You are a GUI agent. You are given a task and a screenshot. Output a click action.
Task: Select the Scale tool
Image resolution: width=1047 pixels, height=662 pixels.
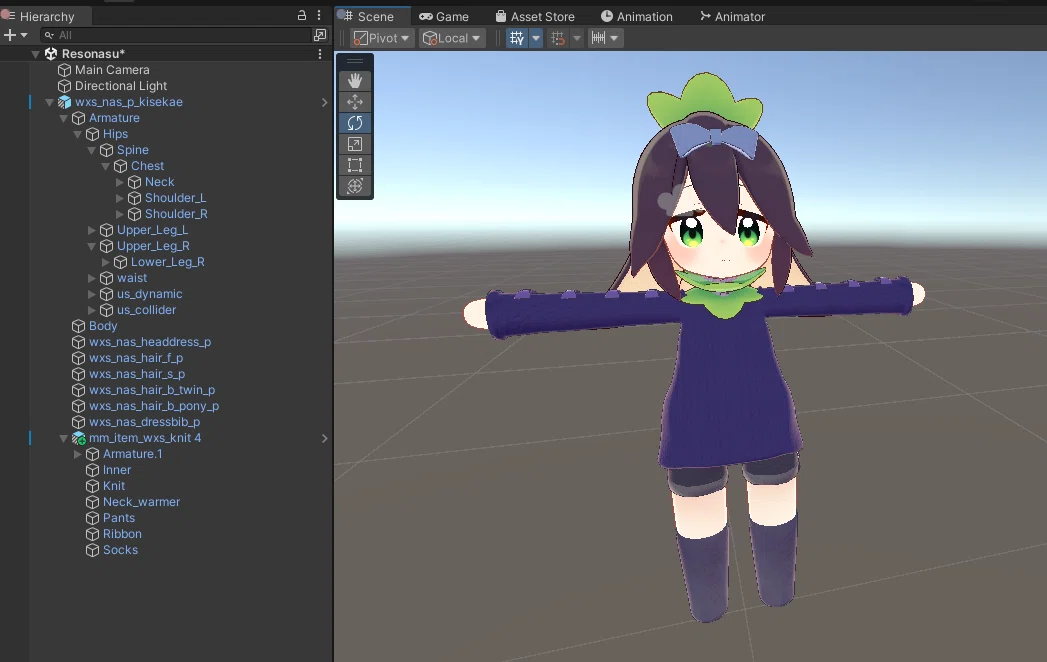[355, 144]
